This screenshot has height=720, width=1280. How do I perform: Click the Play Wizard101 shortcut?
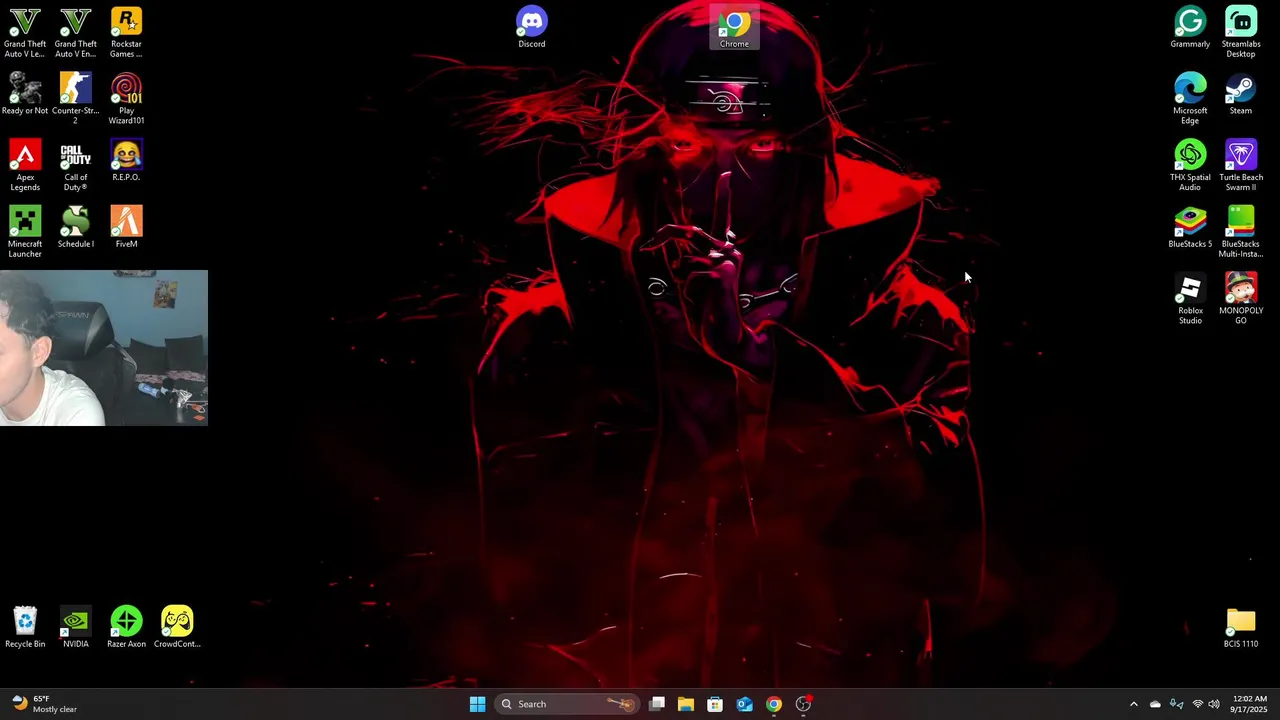pyautogui.click(x=126, y=99)
